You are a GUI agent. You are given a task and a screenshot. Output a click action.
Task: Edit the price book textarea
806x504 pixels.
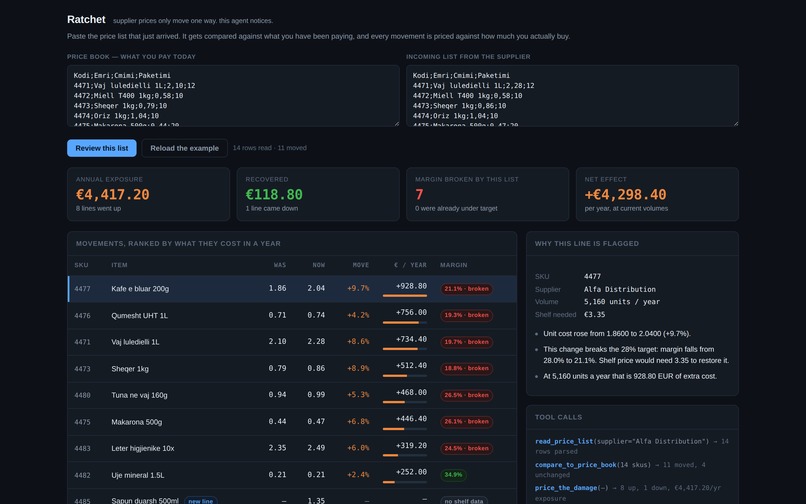233,96
